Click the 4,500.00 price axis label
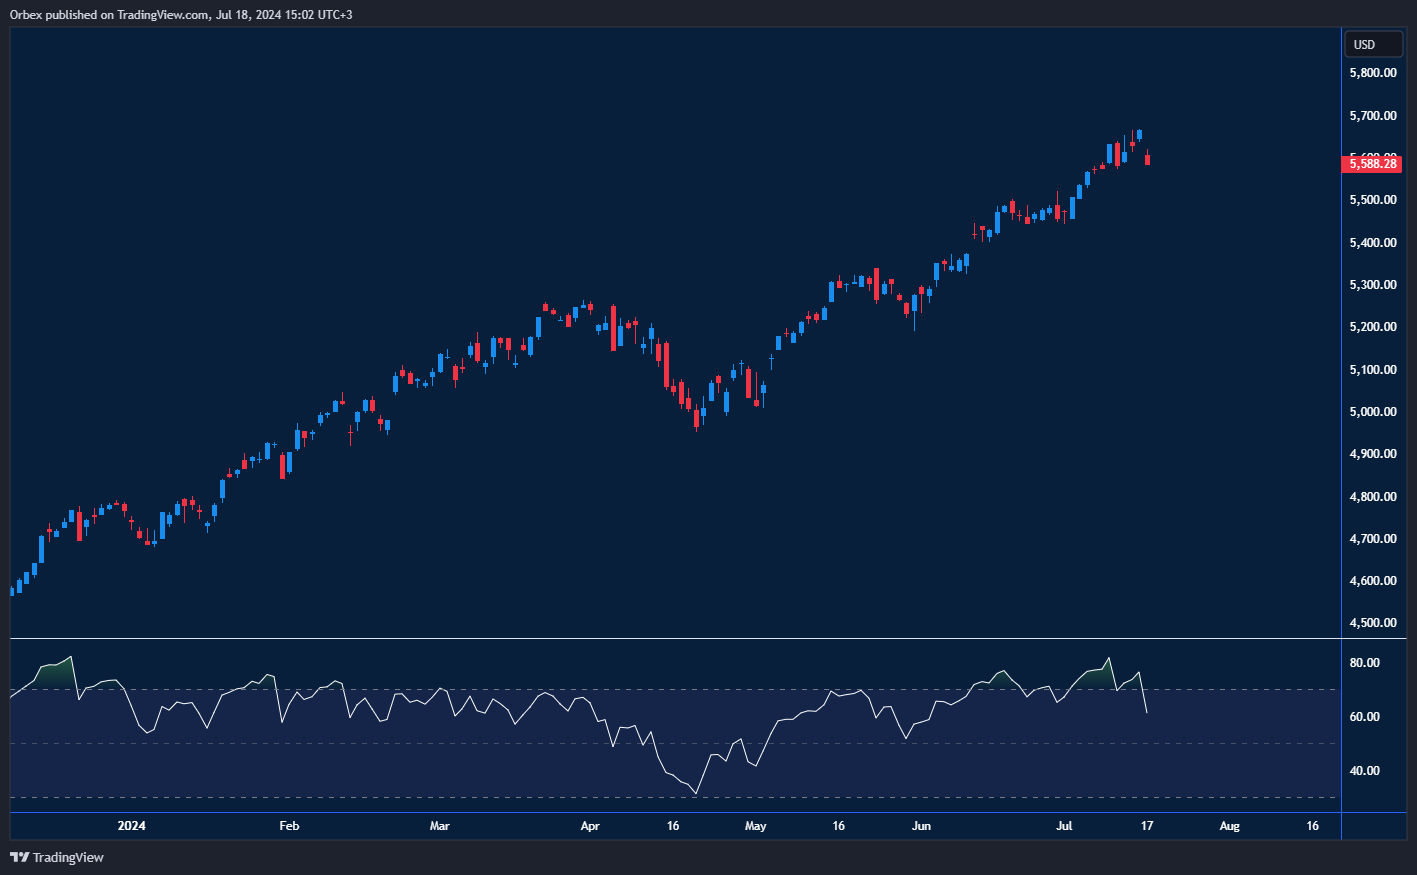Screen dimensions: 1417x875 pyautogui.click(x=1372, y=623)
